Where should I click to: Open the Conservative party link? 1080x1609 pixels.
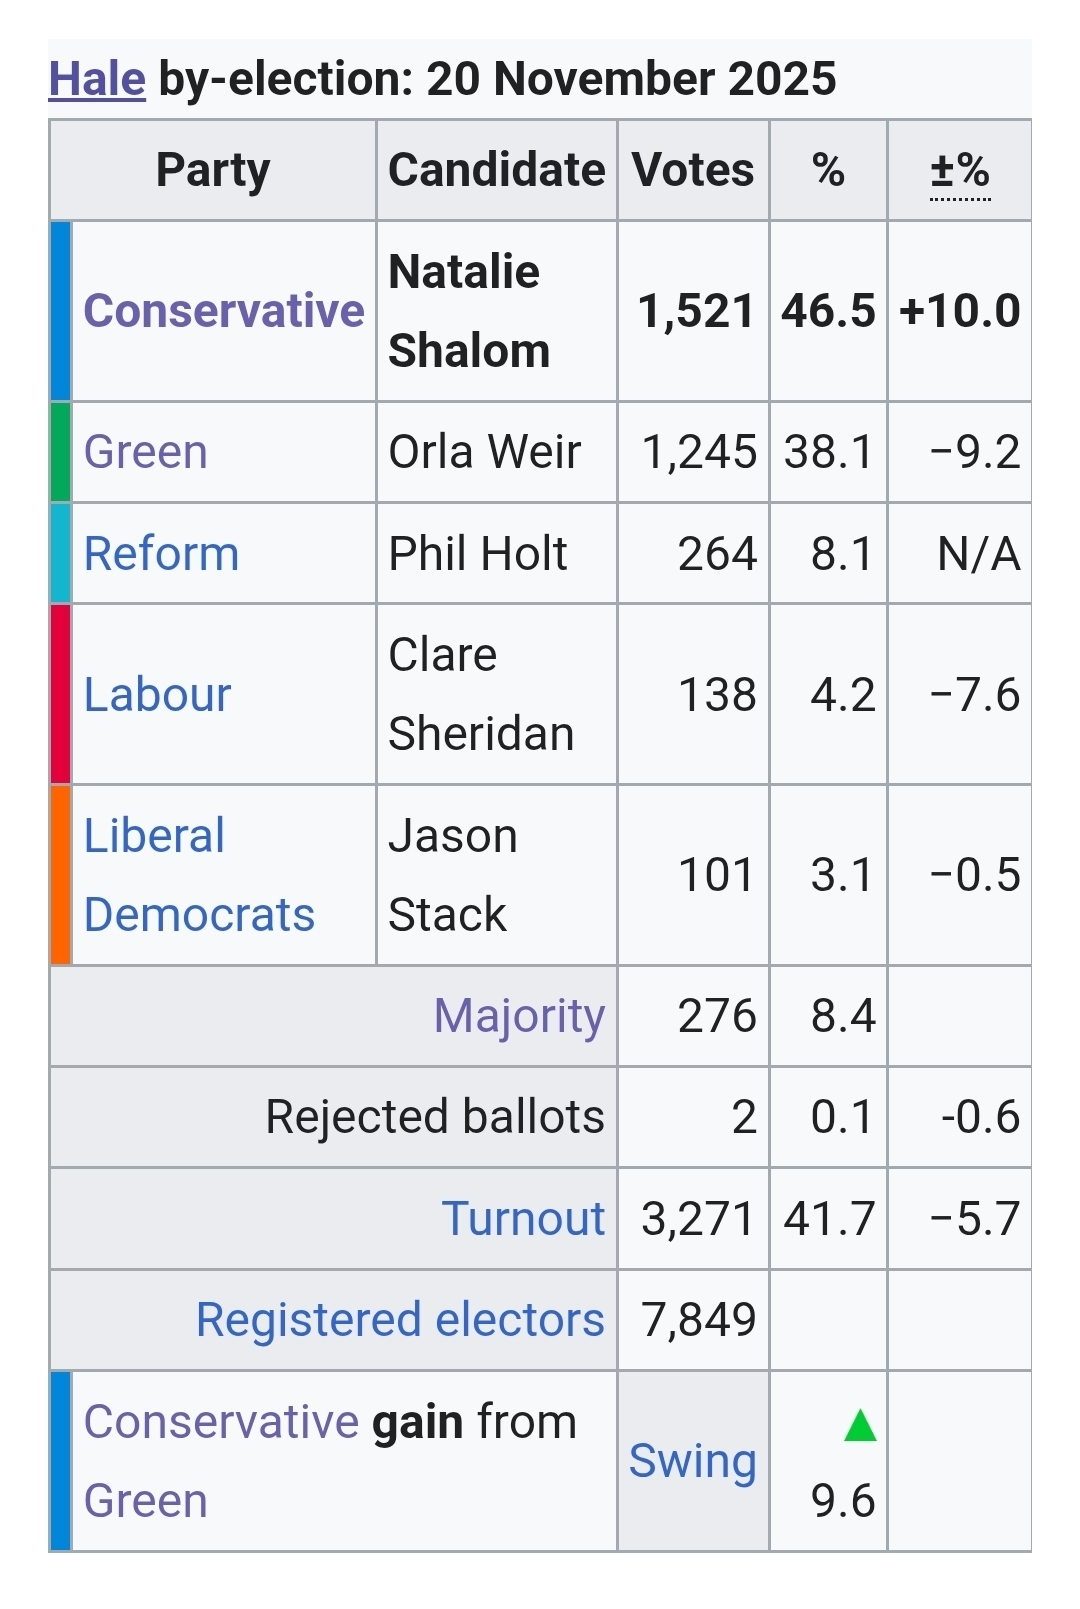[223, 311]
